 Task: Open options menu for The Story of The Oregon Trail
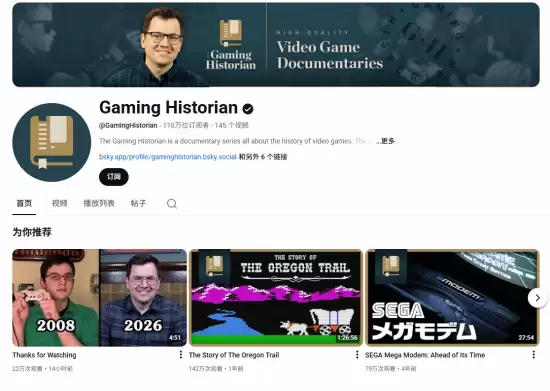tap(357, 355)
